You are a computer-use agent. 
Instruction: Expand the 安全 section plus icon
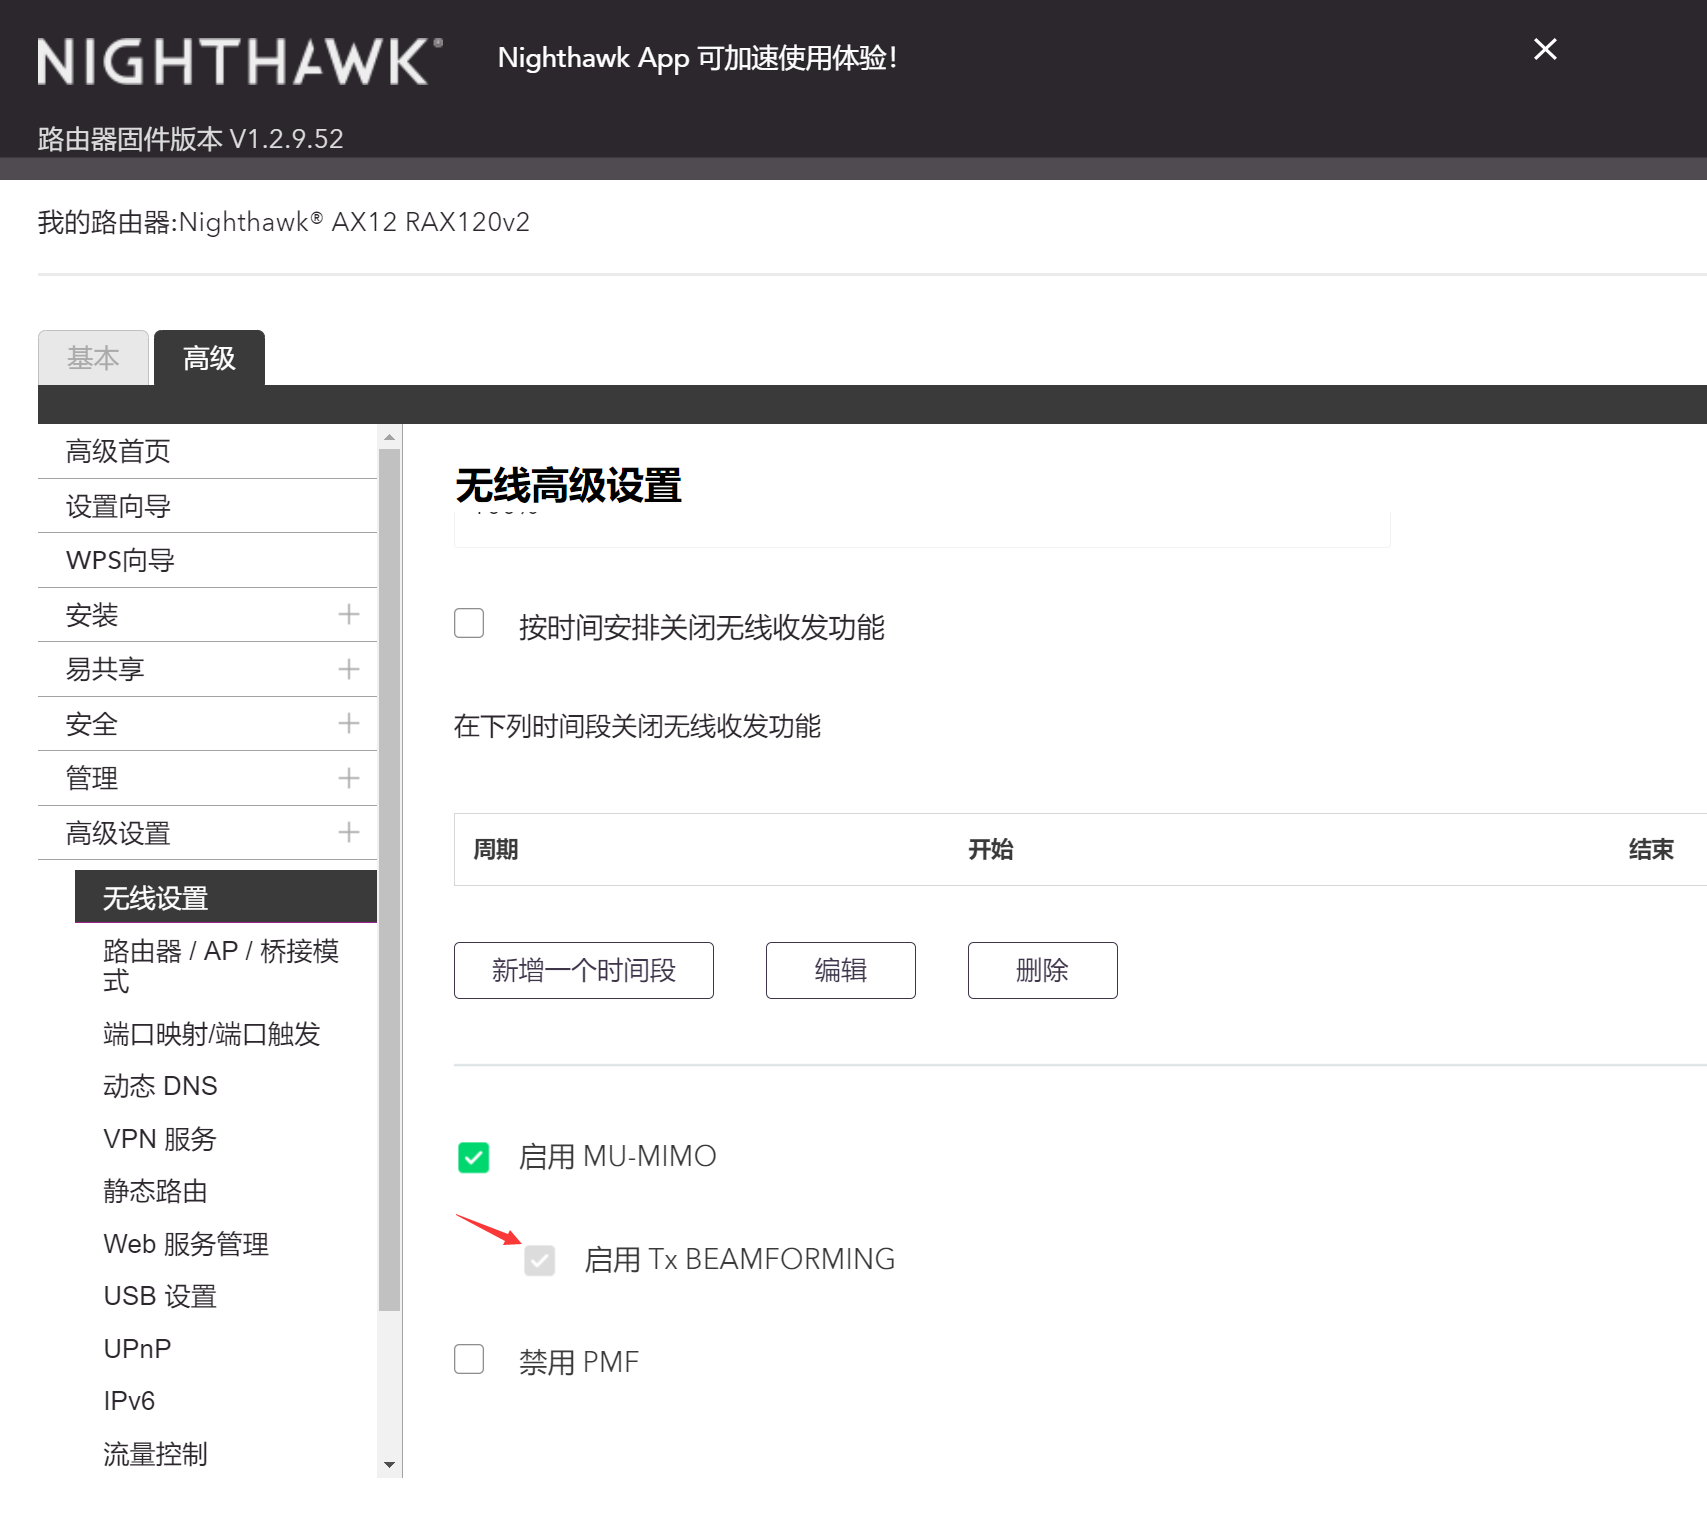[348, 723]
